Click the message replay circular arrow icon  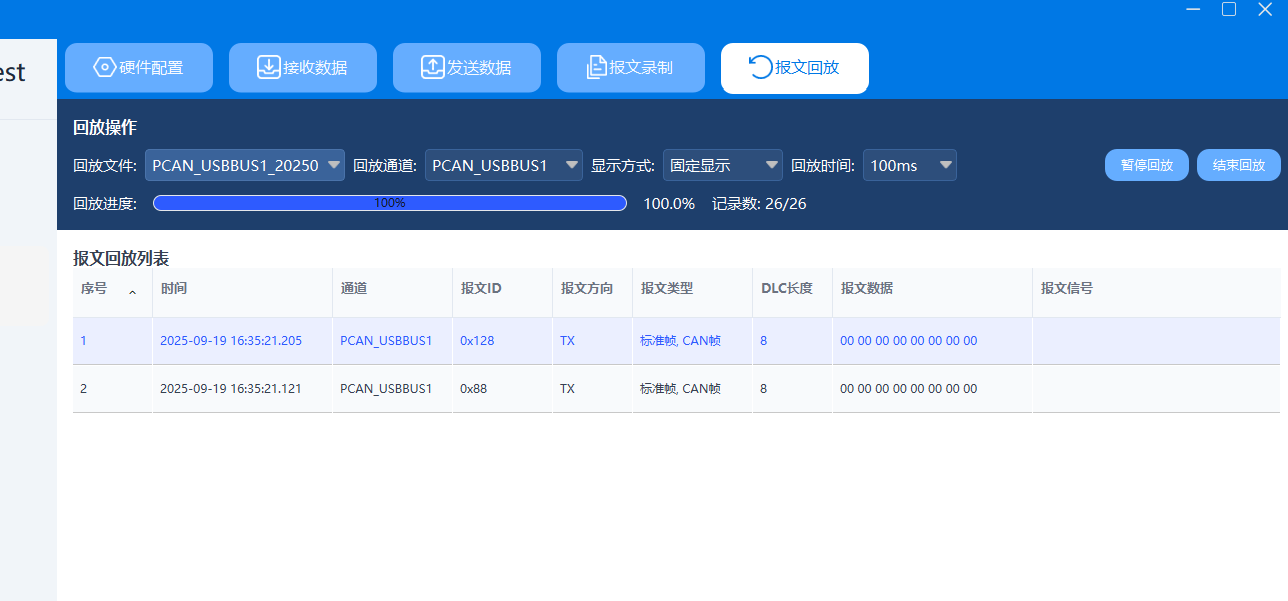pyautogui.click(x=760, y=68)
